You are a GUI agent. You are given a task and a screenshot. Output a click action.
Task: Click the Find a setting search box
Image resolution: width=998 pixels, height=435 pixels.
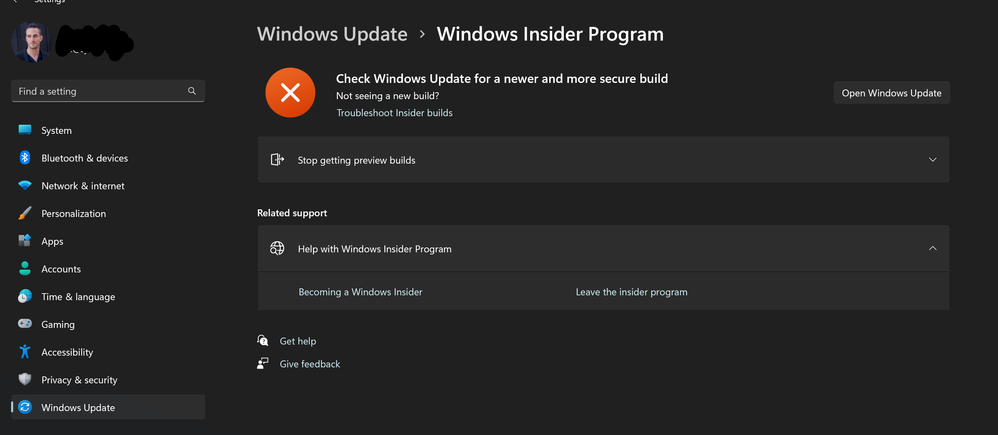point(100,91)
